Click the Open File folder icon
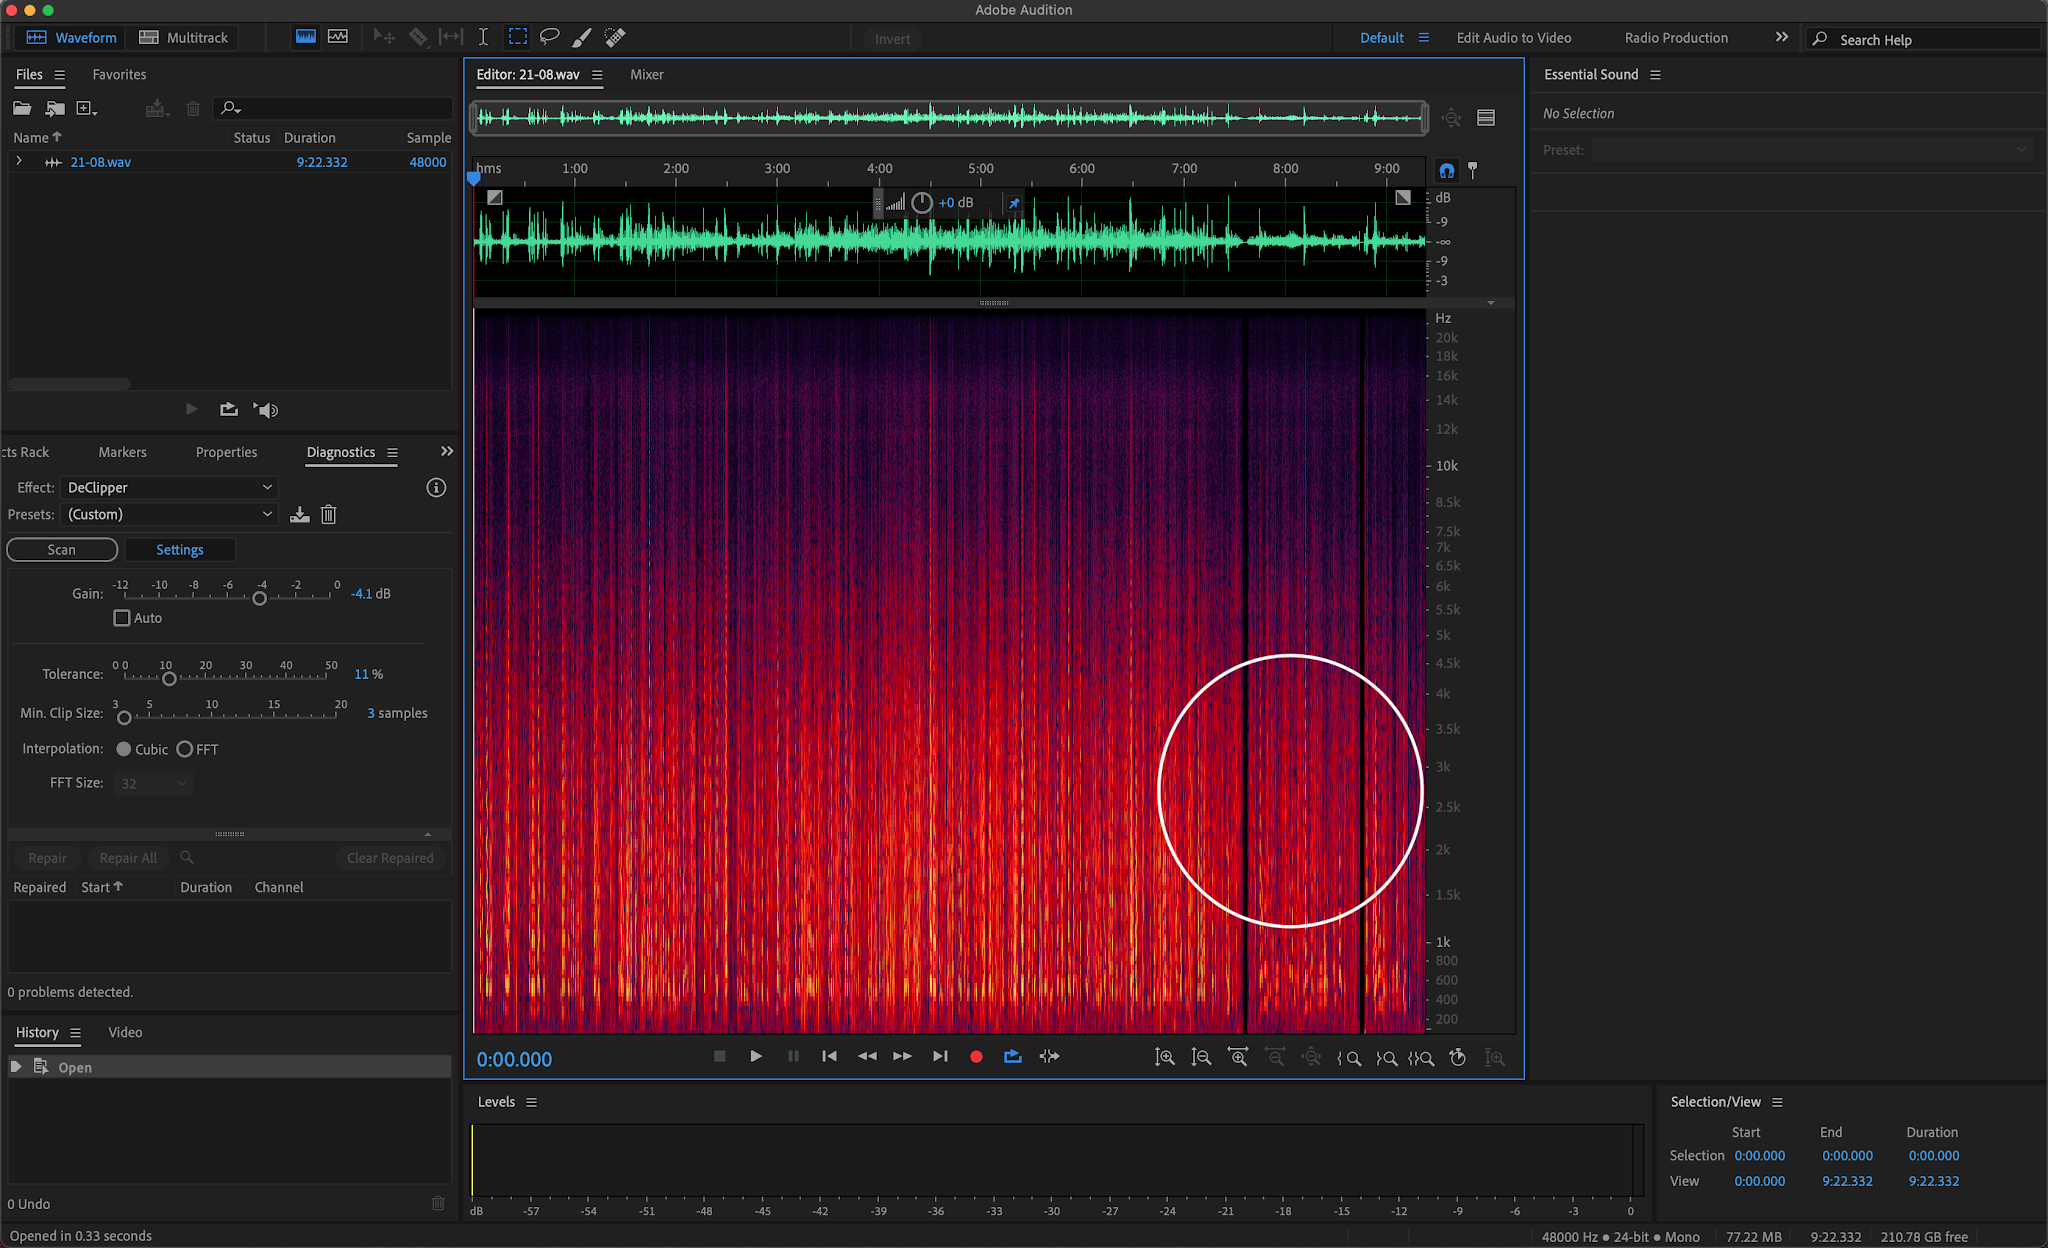 (x=22, y=108)
